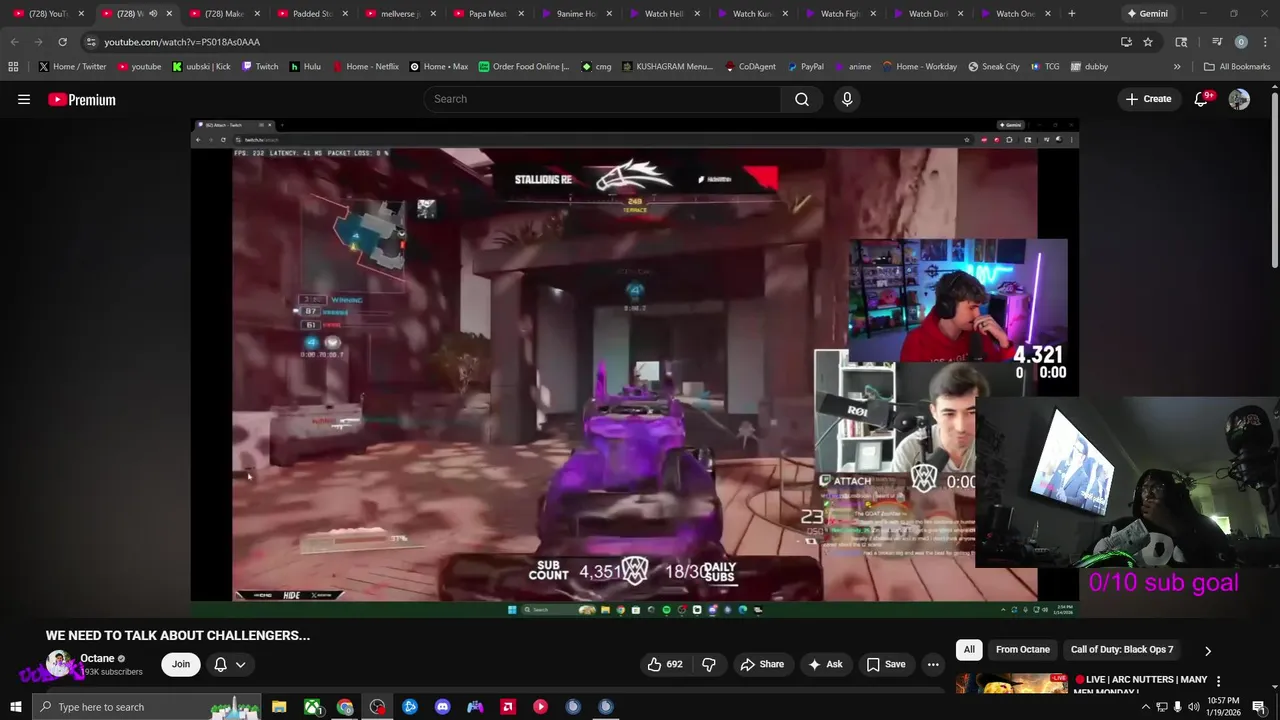Open the Windows Start menu

click(15, 707)
